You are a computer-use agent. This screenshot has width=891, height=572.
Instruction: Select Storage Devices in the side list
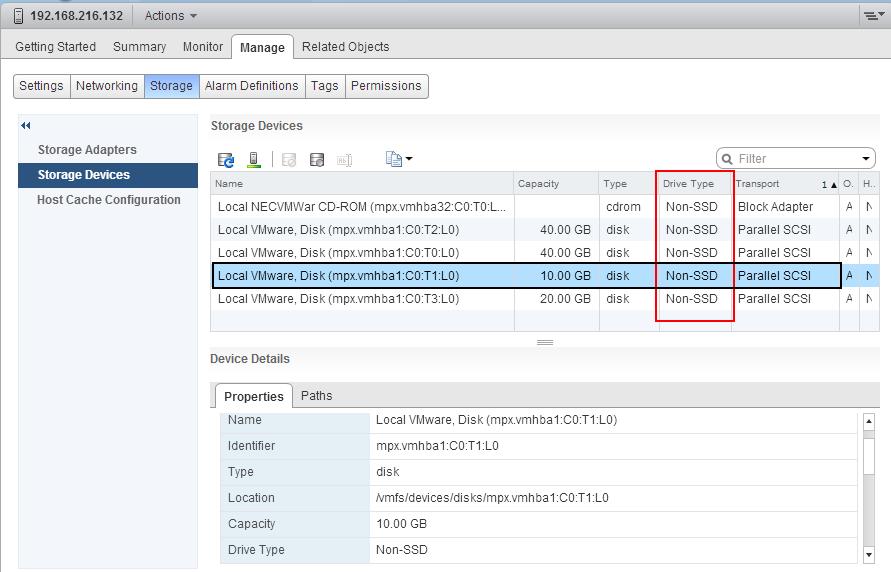(x=108, y=175)
